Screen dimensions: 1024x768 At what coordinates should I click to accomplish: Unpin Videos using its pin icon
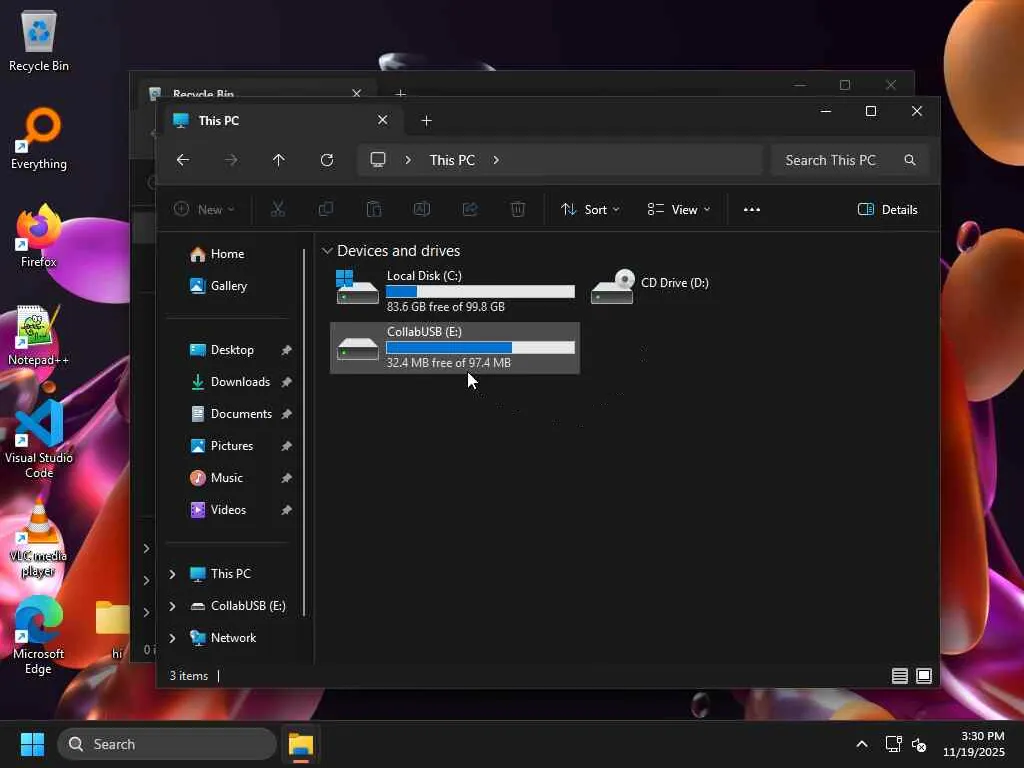coord(286,510)
